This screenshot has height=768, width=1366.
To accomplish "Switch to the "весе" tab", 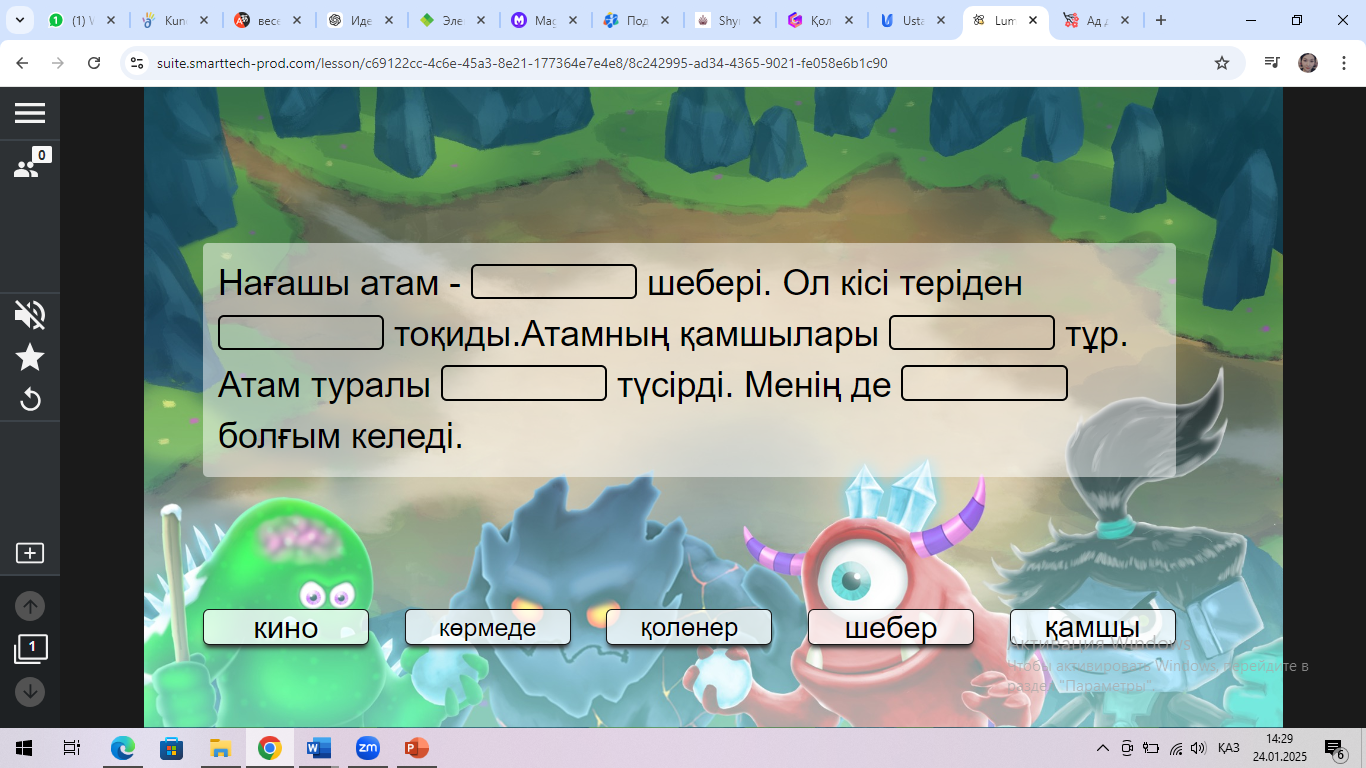I will tap(267, 20).
